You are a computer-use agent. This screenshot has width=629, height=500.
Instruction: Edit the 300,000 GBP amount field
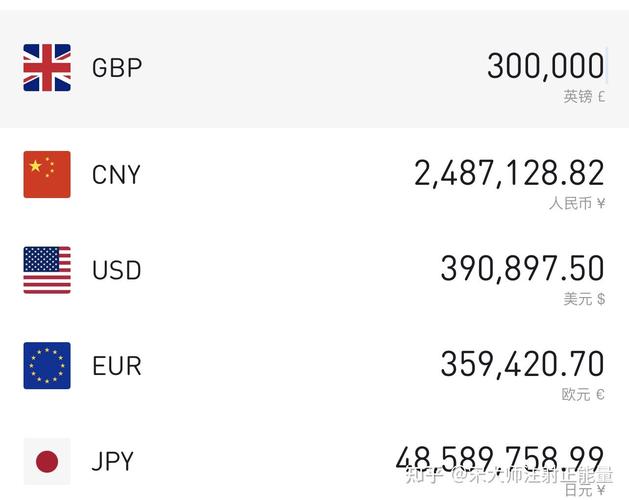tap(546, 66)
